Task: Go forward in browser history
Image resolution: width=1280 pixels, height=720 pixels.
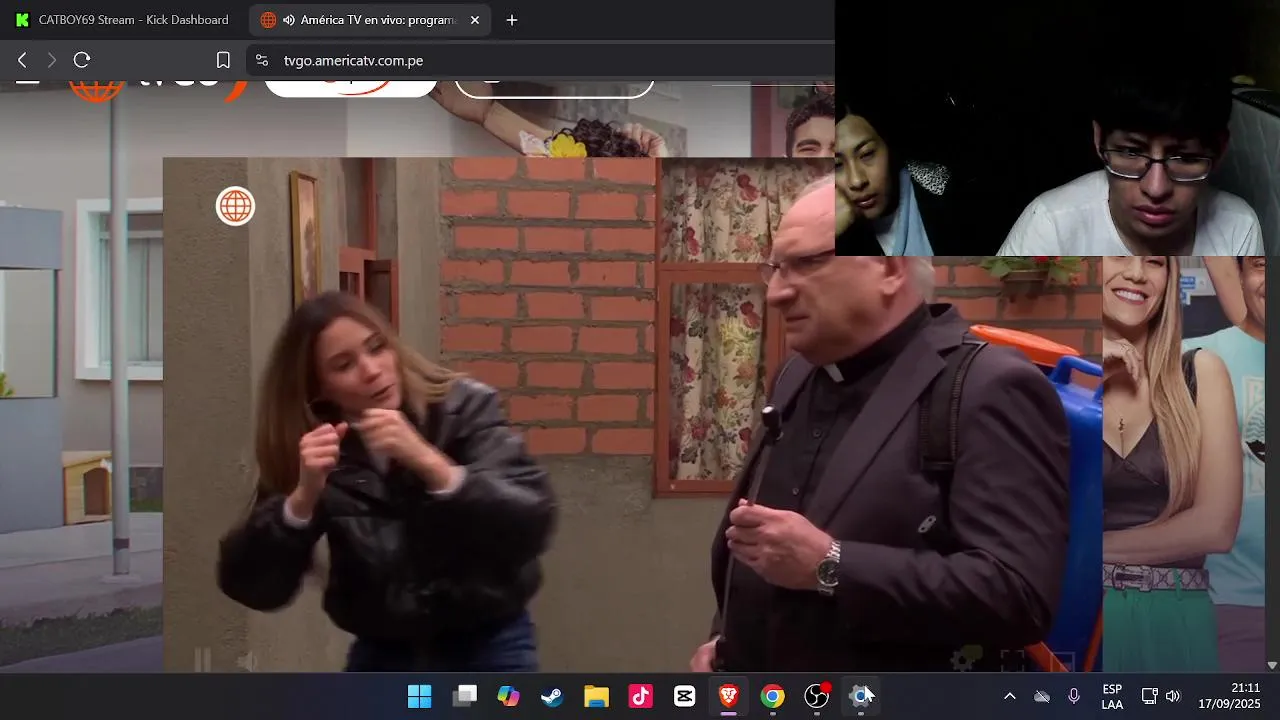Action: click(x=52, y=60)
